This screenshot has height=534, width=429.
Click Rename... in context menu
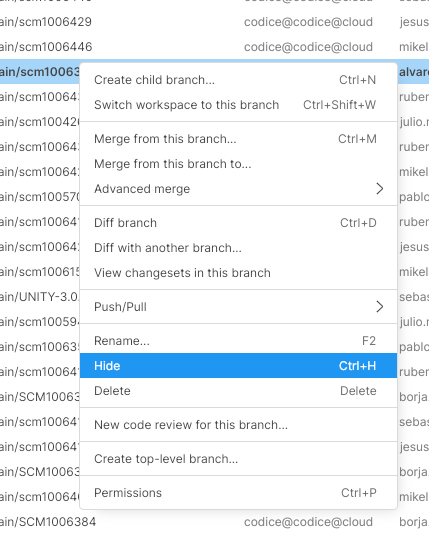coord(238,341)
